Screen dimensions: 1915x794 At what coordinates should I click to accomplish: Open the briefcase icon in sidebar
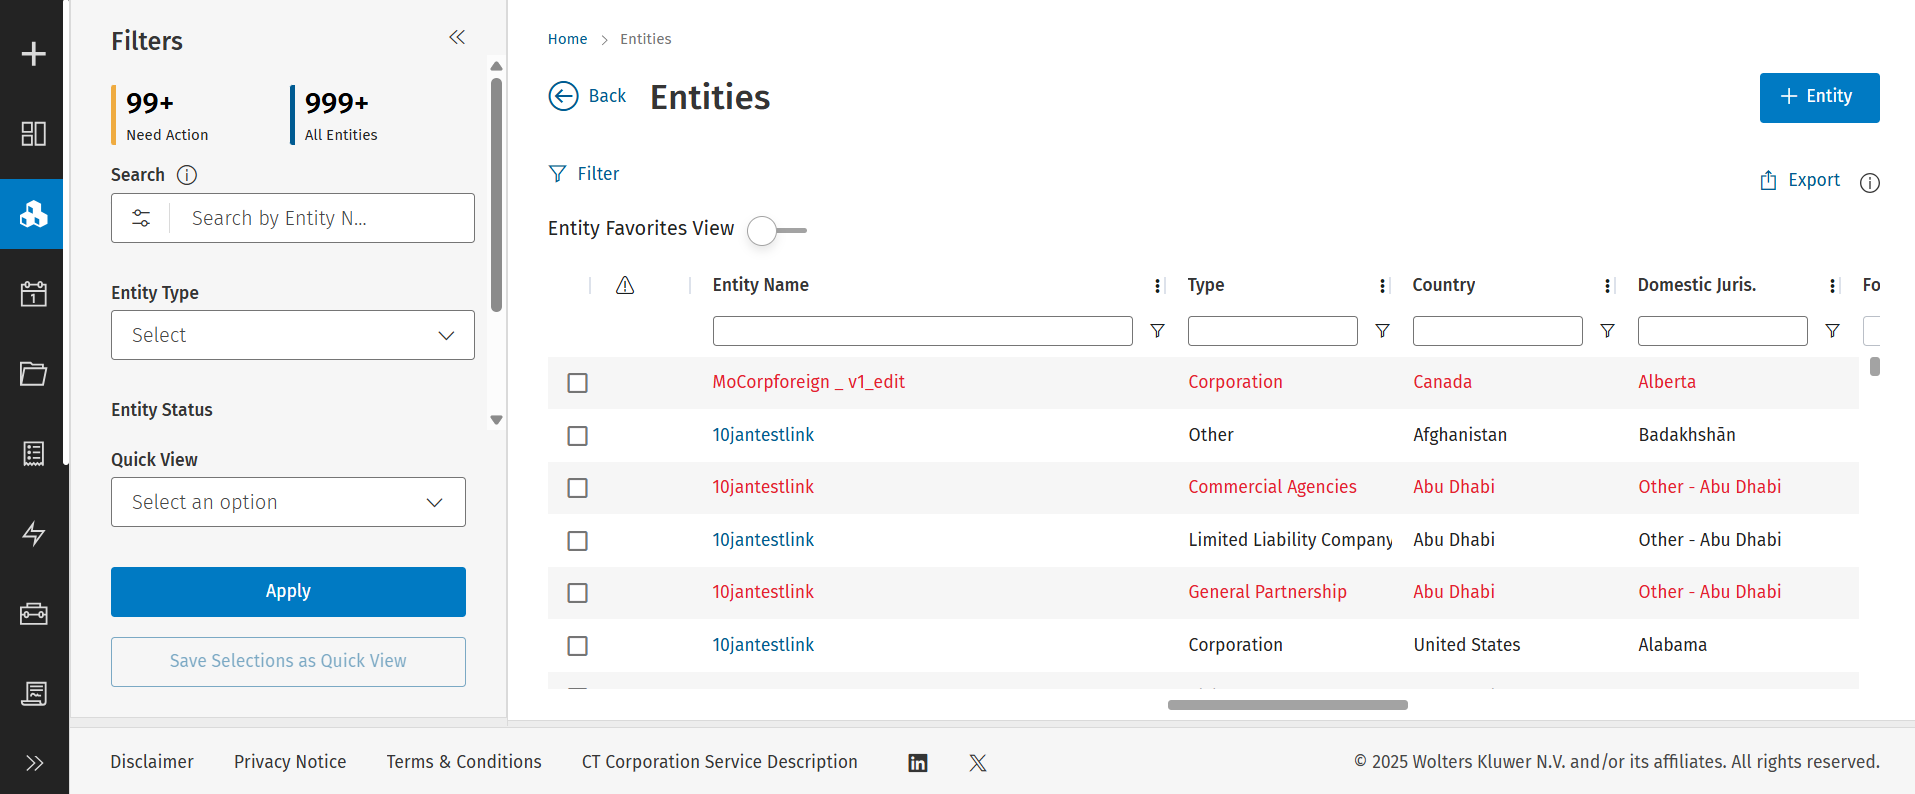point(34,613)
